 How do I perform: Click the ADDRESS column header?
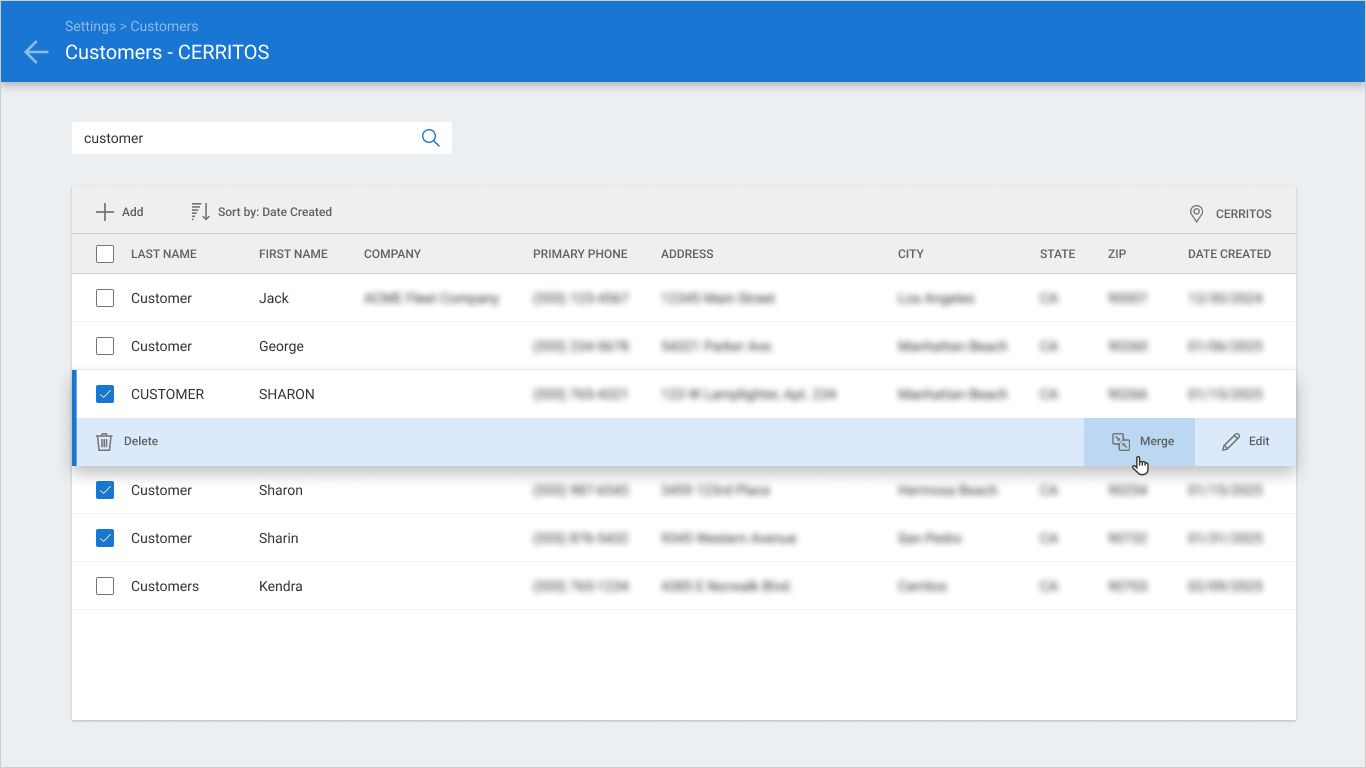(x=687, y=254)
